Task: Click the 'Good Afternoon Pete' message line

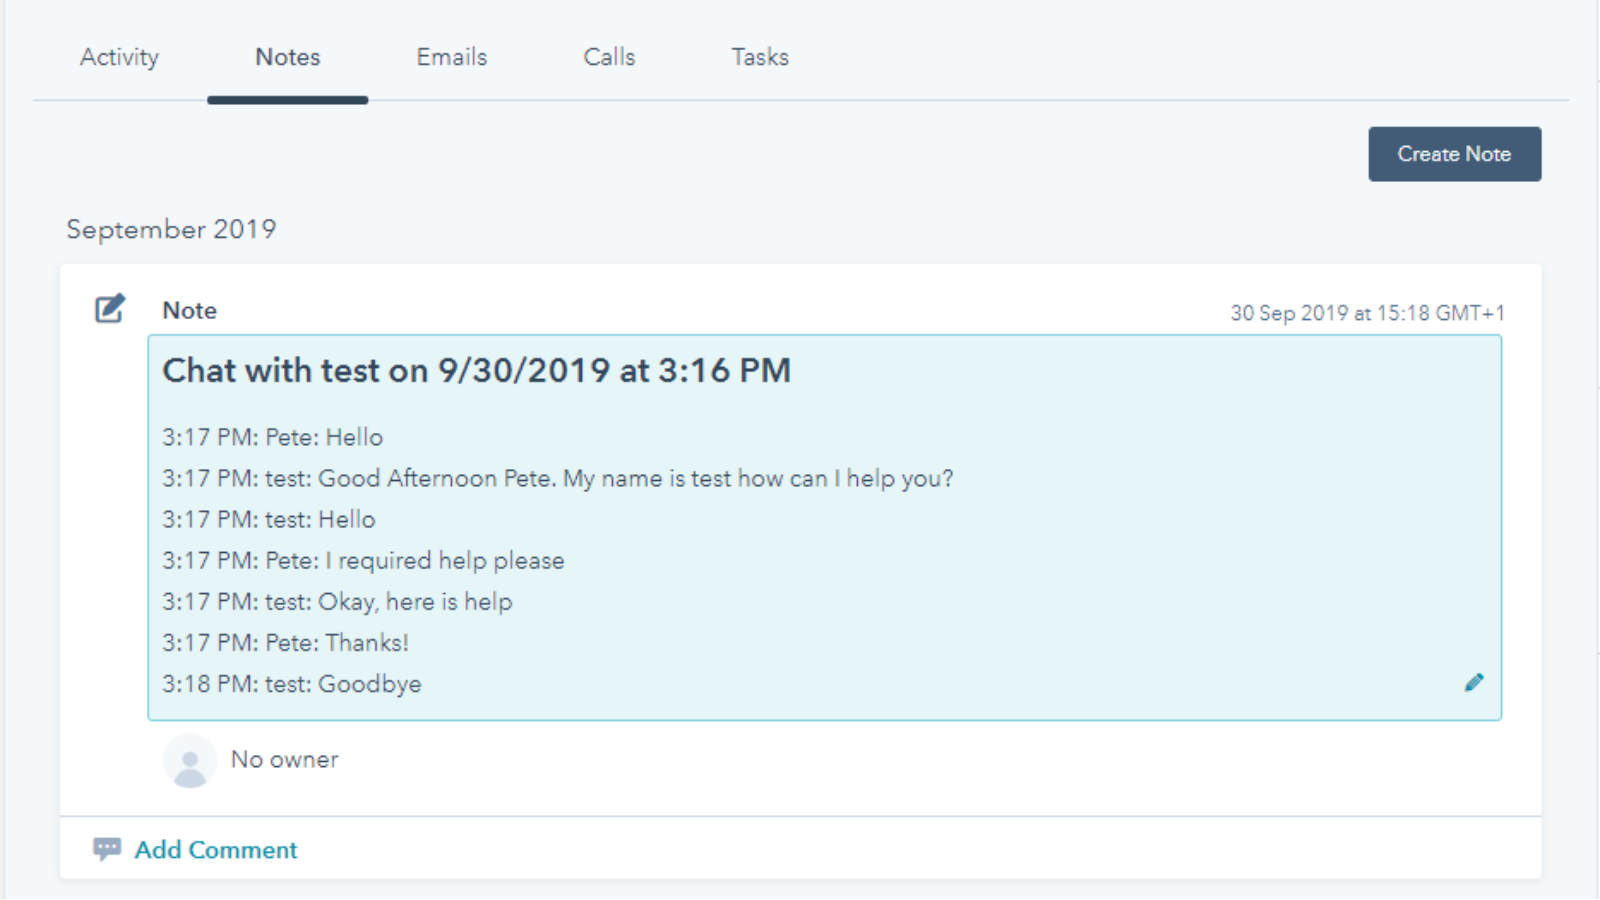Action: [x=557, y=479]
